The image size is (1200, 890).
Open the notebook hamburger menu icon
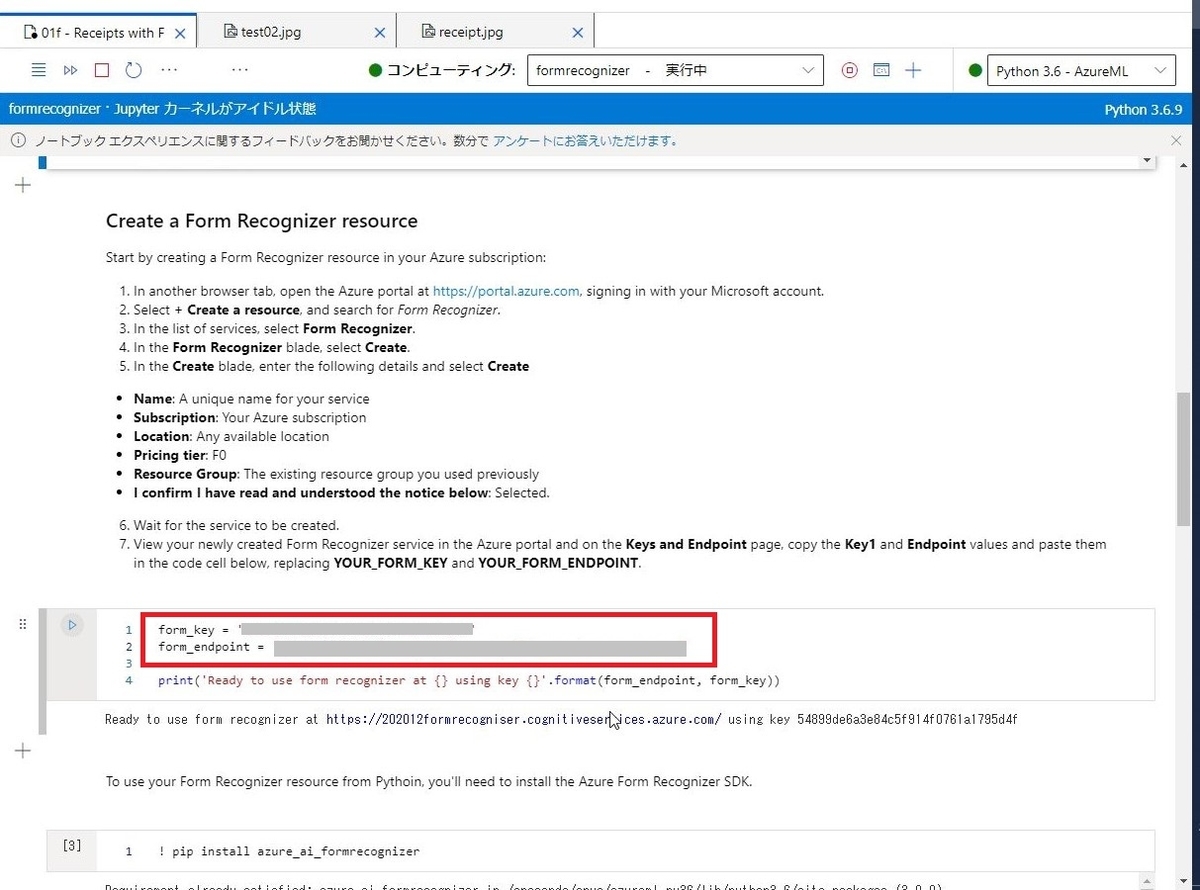coord(39,70)
